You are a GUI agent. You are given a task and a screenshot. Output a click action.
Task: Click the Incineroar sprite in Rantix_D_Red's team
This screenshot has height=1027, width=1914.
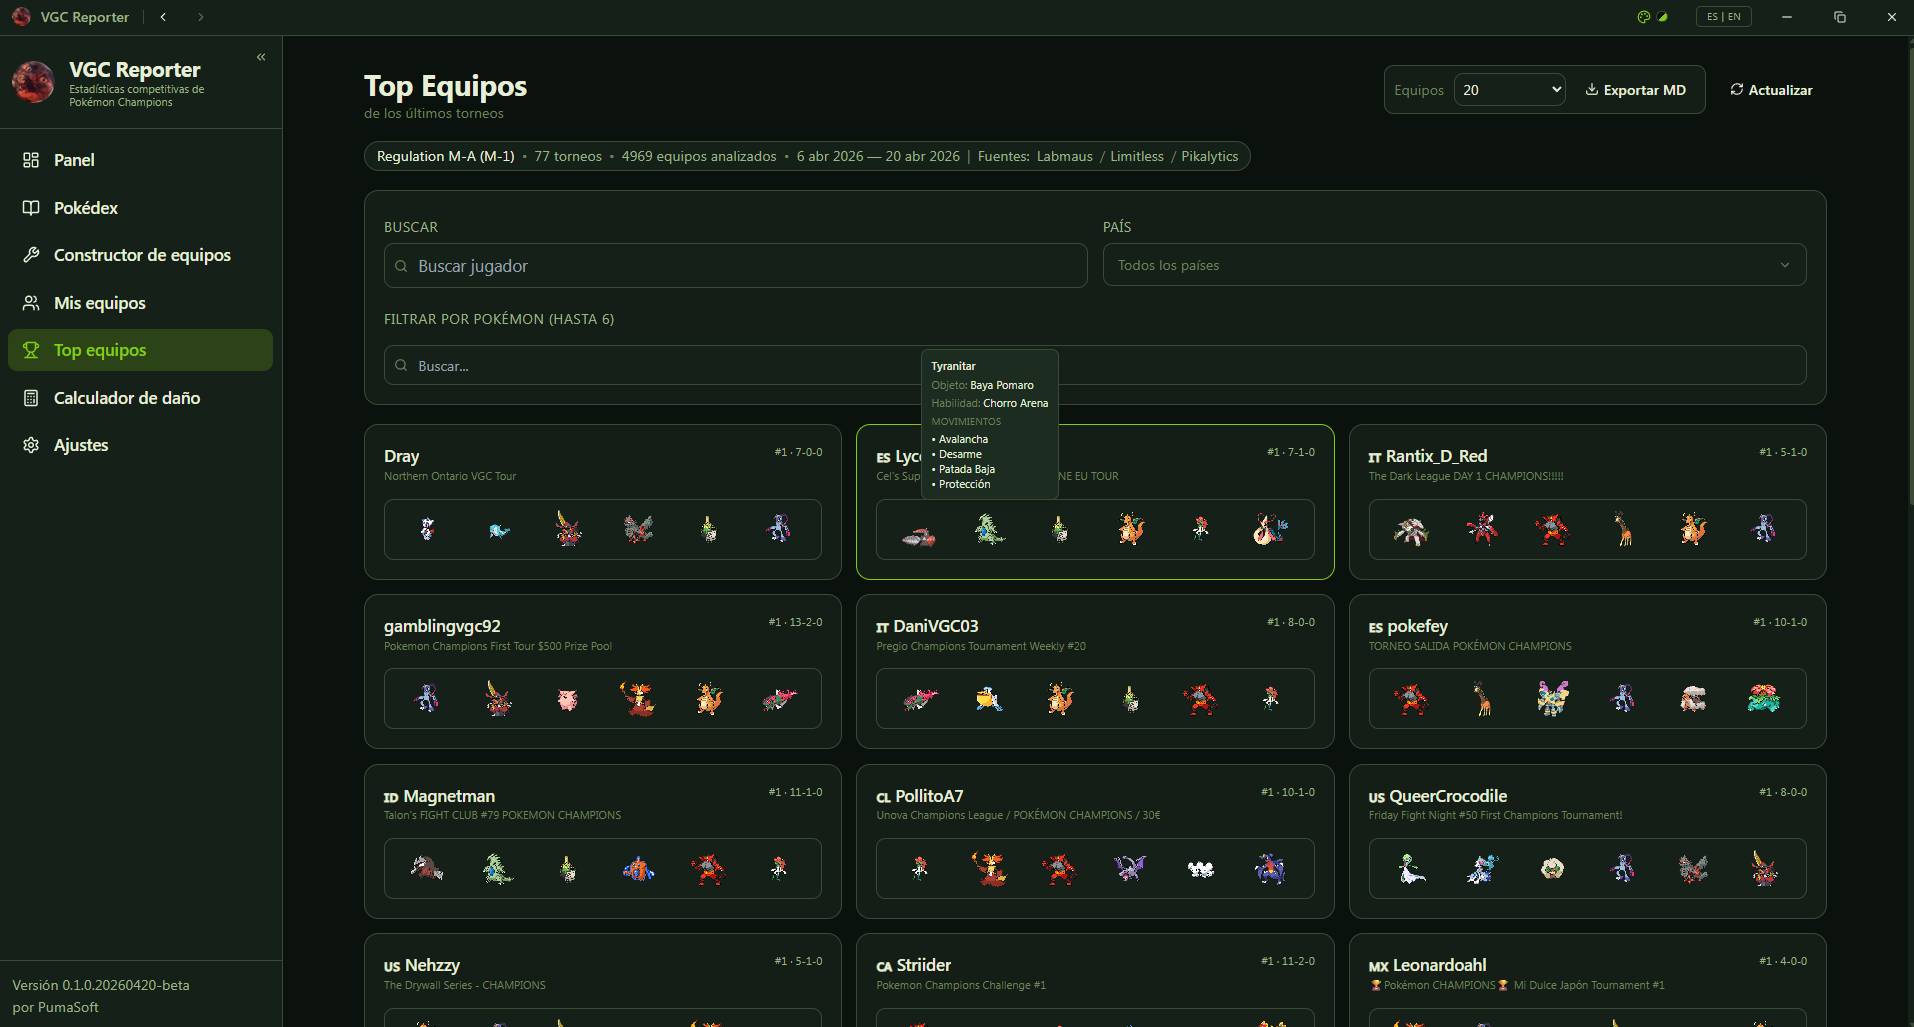coord(1553,529)
